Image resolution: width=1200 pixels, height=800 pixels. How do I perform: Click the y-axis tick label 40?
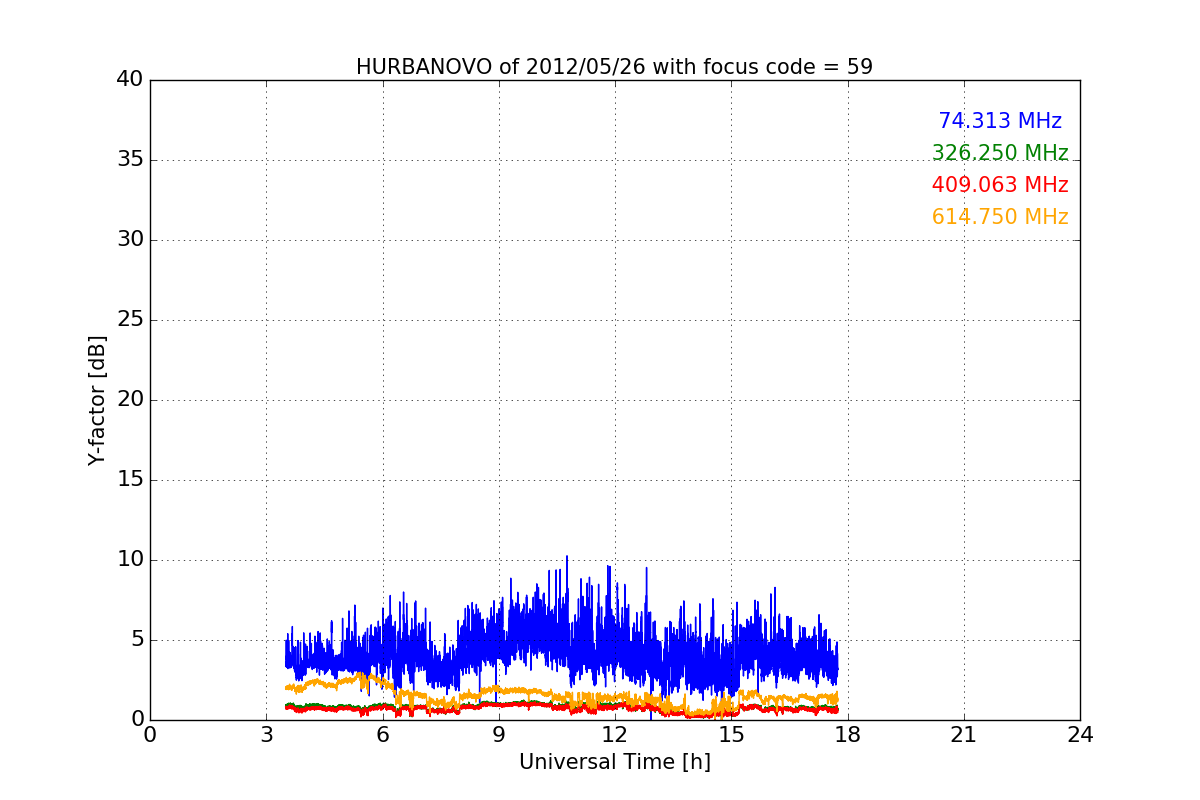pos(129,80)
